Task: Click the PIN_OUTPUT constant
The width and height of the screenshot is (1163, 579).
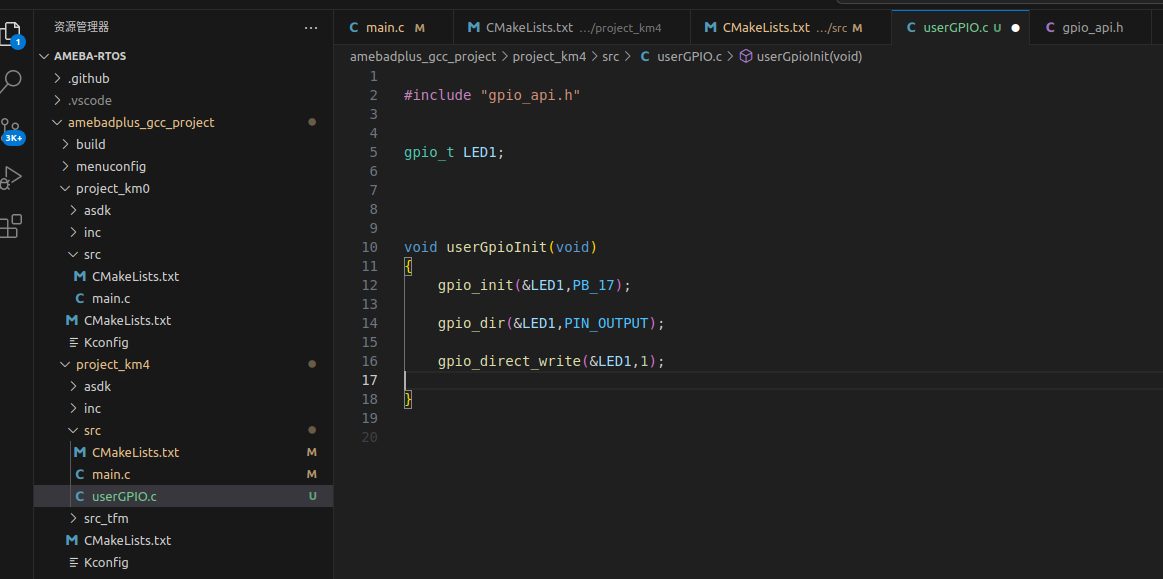Action: point(606,323)
